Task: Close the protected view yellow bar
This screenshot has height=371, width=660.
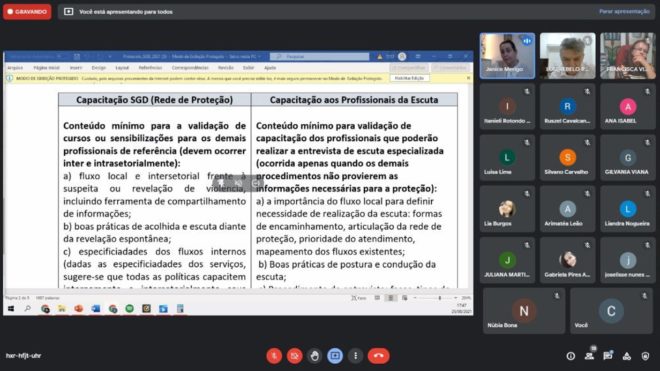Action: click(468, 78)
